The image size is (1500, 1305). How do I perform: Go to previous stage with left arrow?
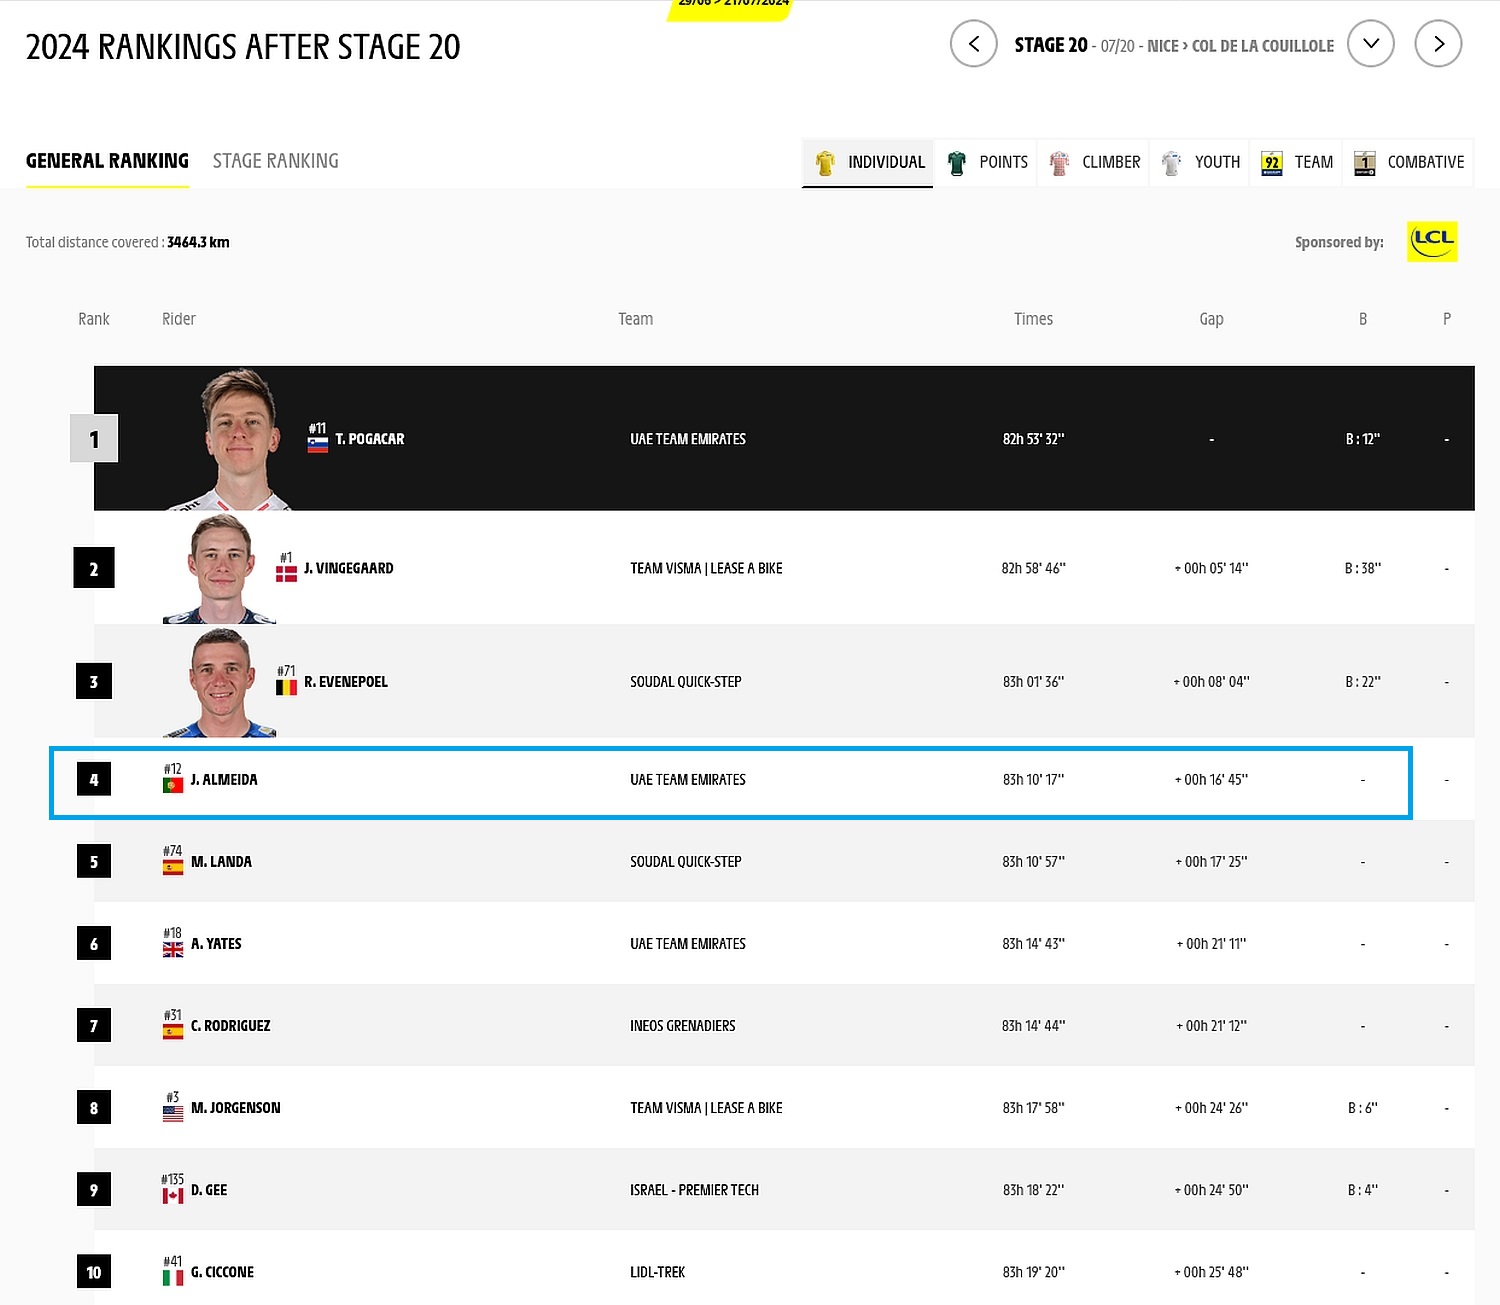(x=973, y=44)
